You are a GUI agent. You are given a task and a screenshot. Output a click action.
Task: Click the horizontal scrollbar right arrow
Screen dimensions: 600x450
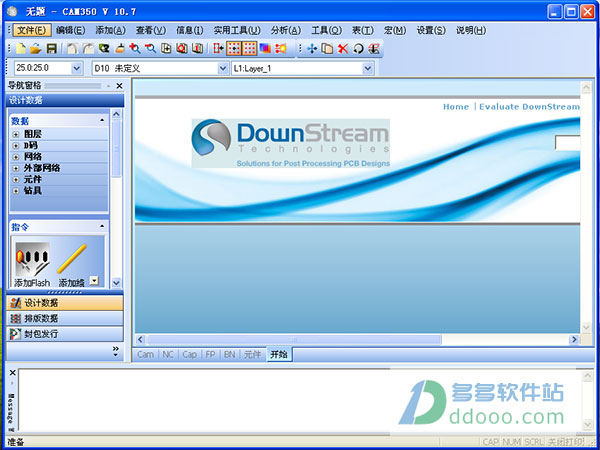pos(574,339)
